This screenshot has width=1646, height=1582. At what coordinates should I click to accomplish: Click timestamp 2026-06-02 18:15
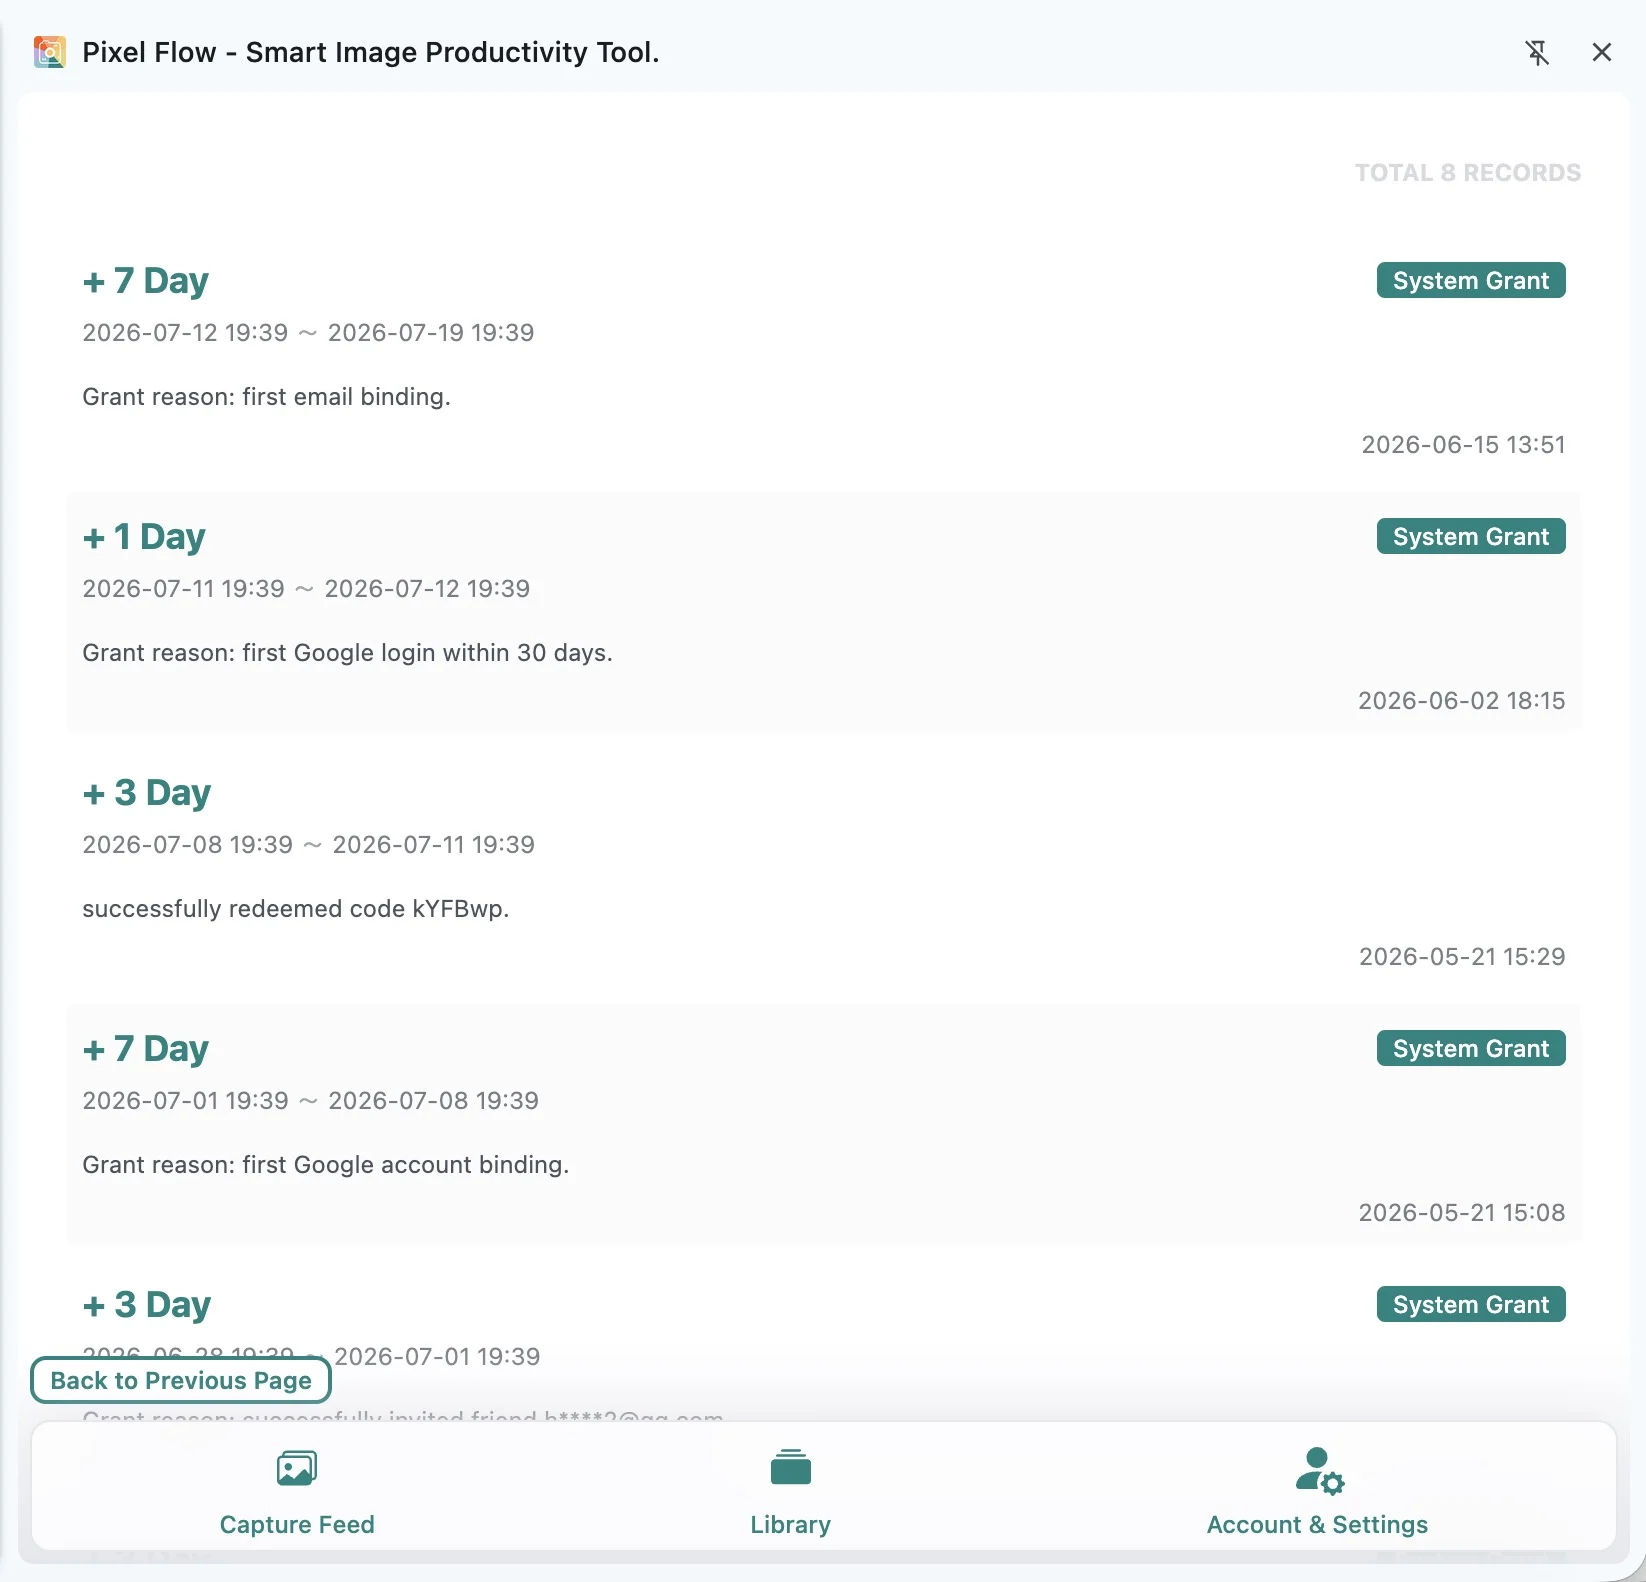tap(1461, 700)
